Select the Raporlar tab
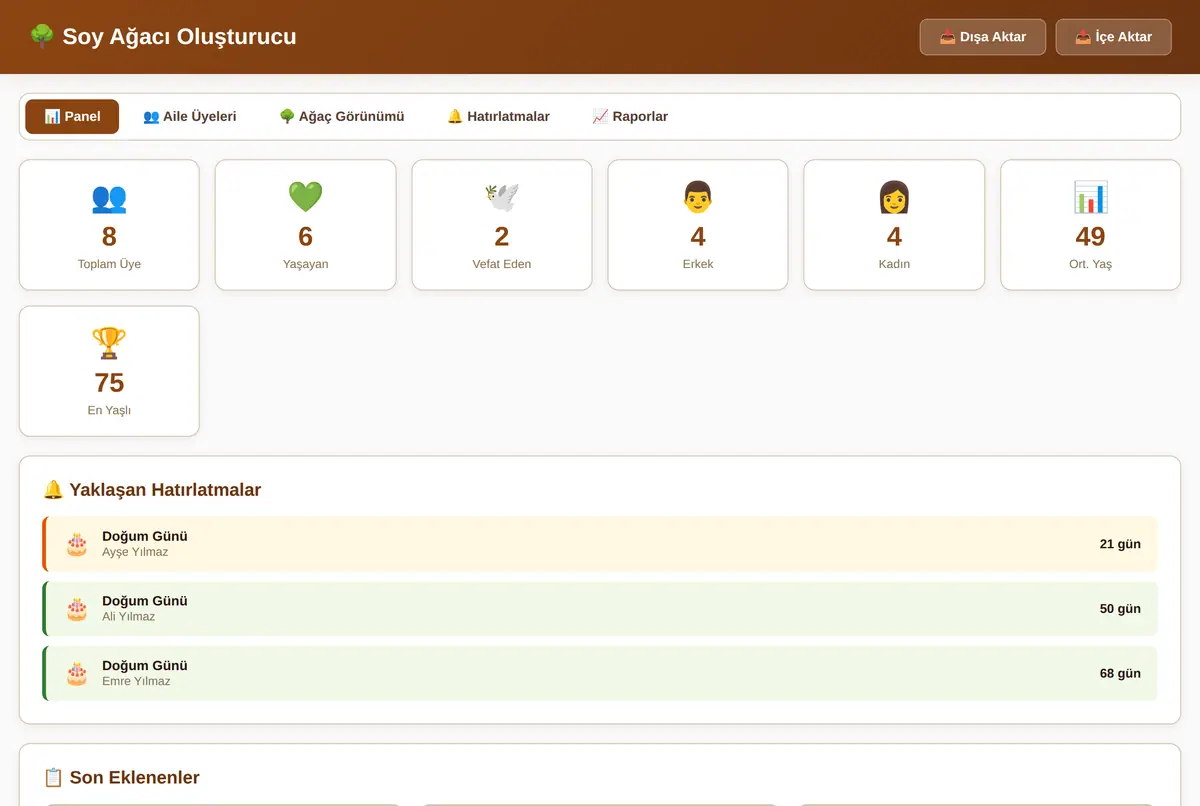Viewport: 1200px width, 806px height. point(630,117)
